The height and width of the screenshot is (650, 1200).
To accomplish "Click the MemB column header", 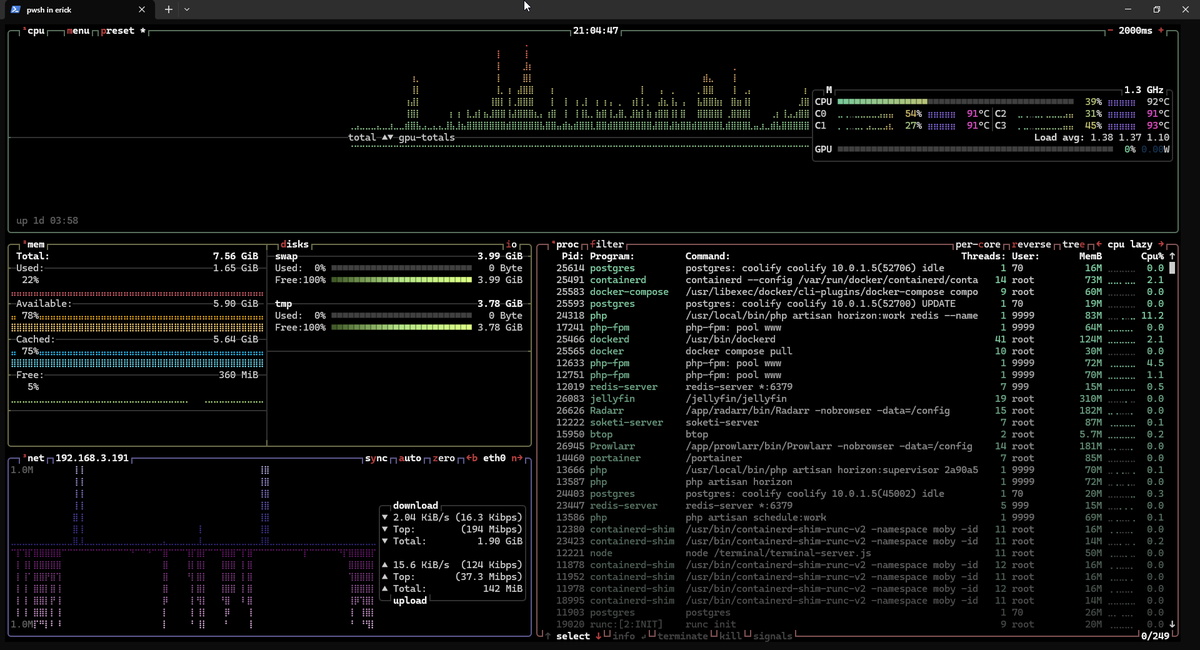I will pyautogui.click(x=1090, y=256).
